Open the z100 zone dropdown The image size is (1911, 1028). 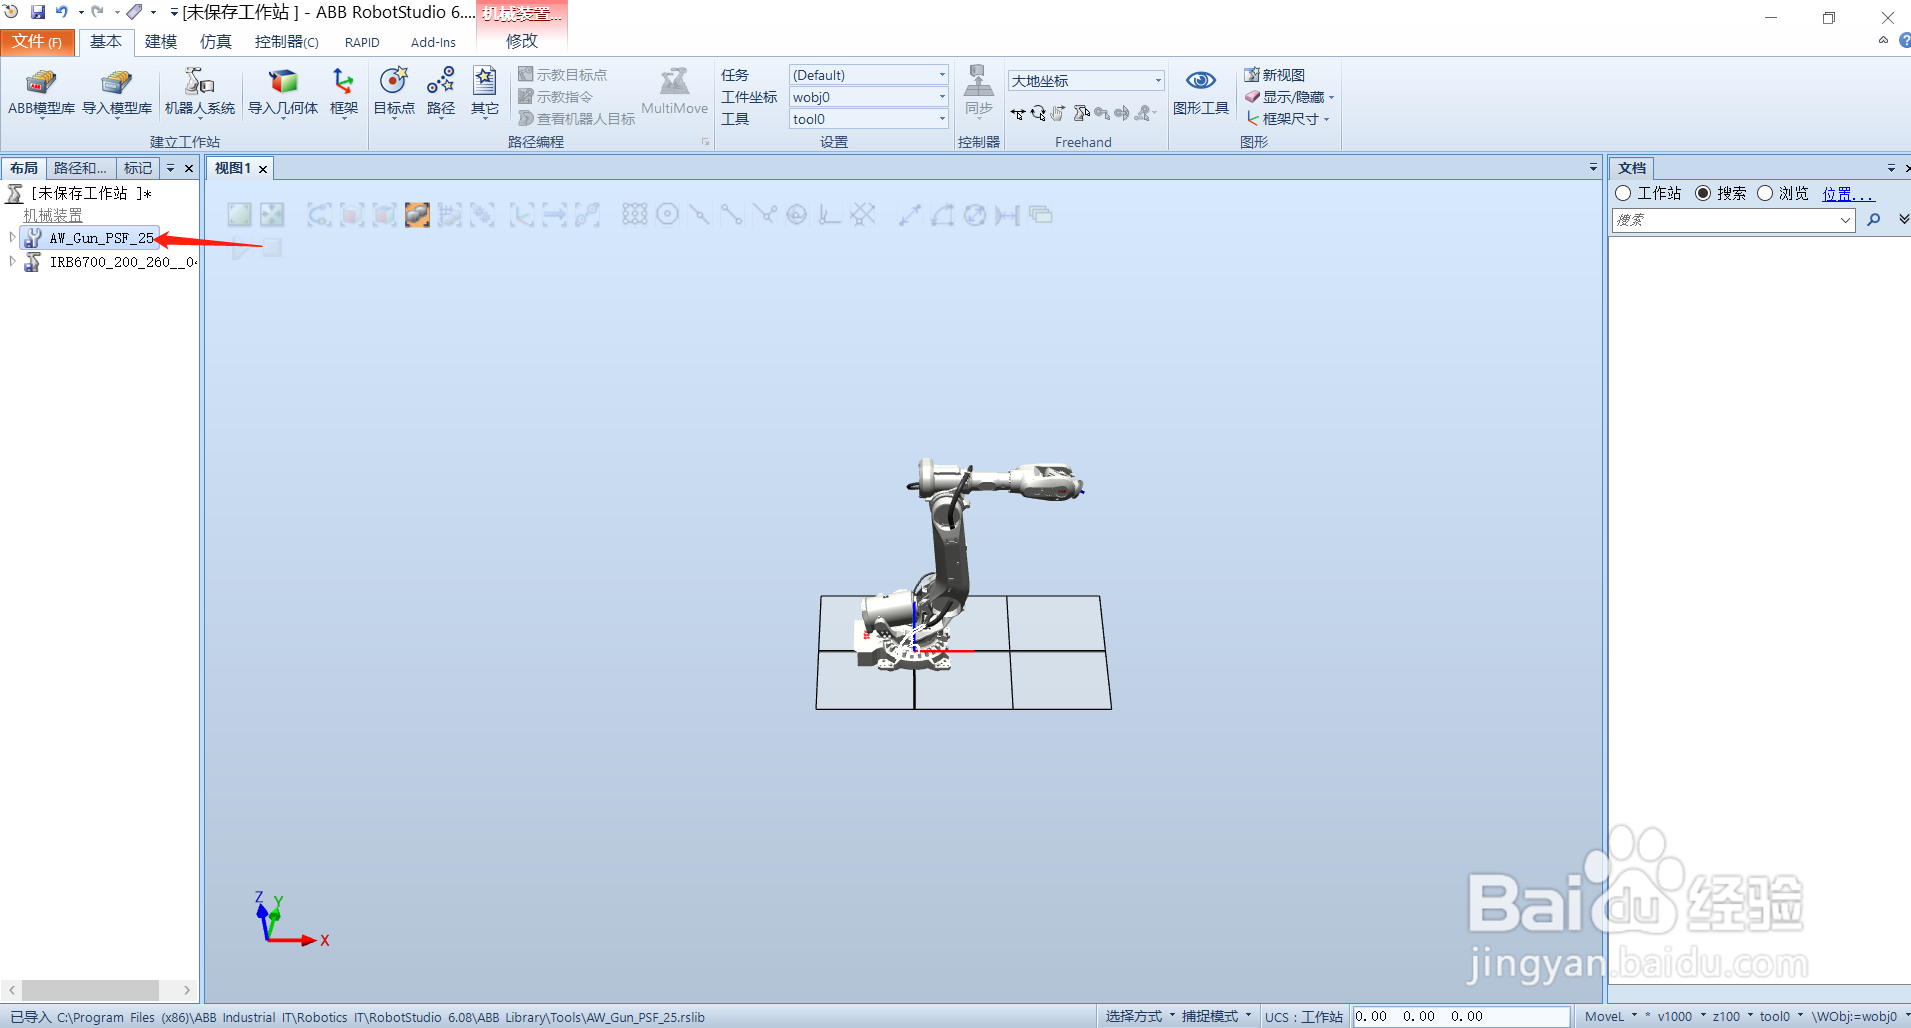point(1732,1017)
